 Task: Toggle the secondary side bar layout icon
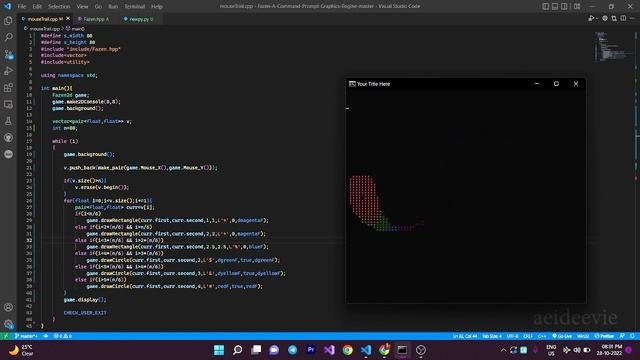tap(564, 7)
